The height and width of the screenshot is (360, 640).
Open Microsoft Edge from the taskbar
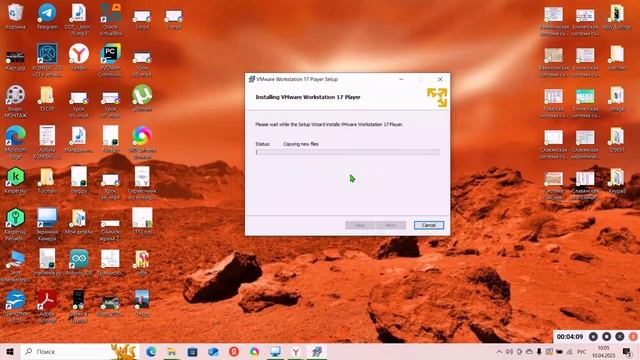pos(151,351)
